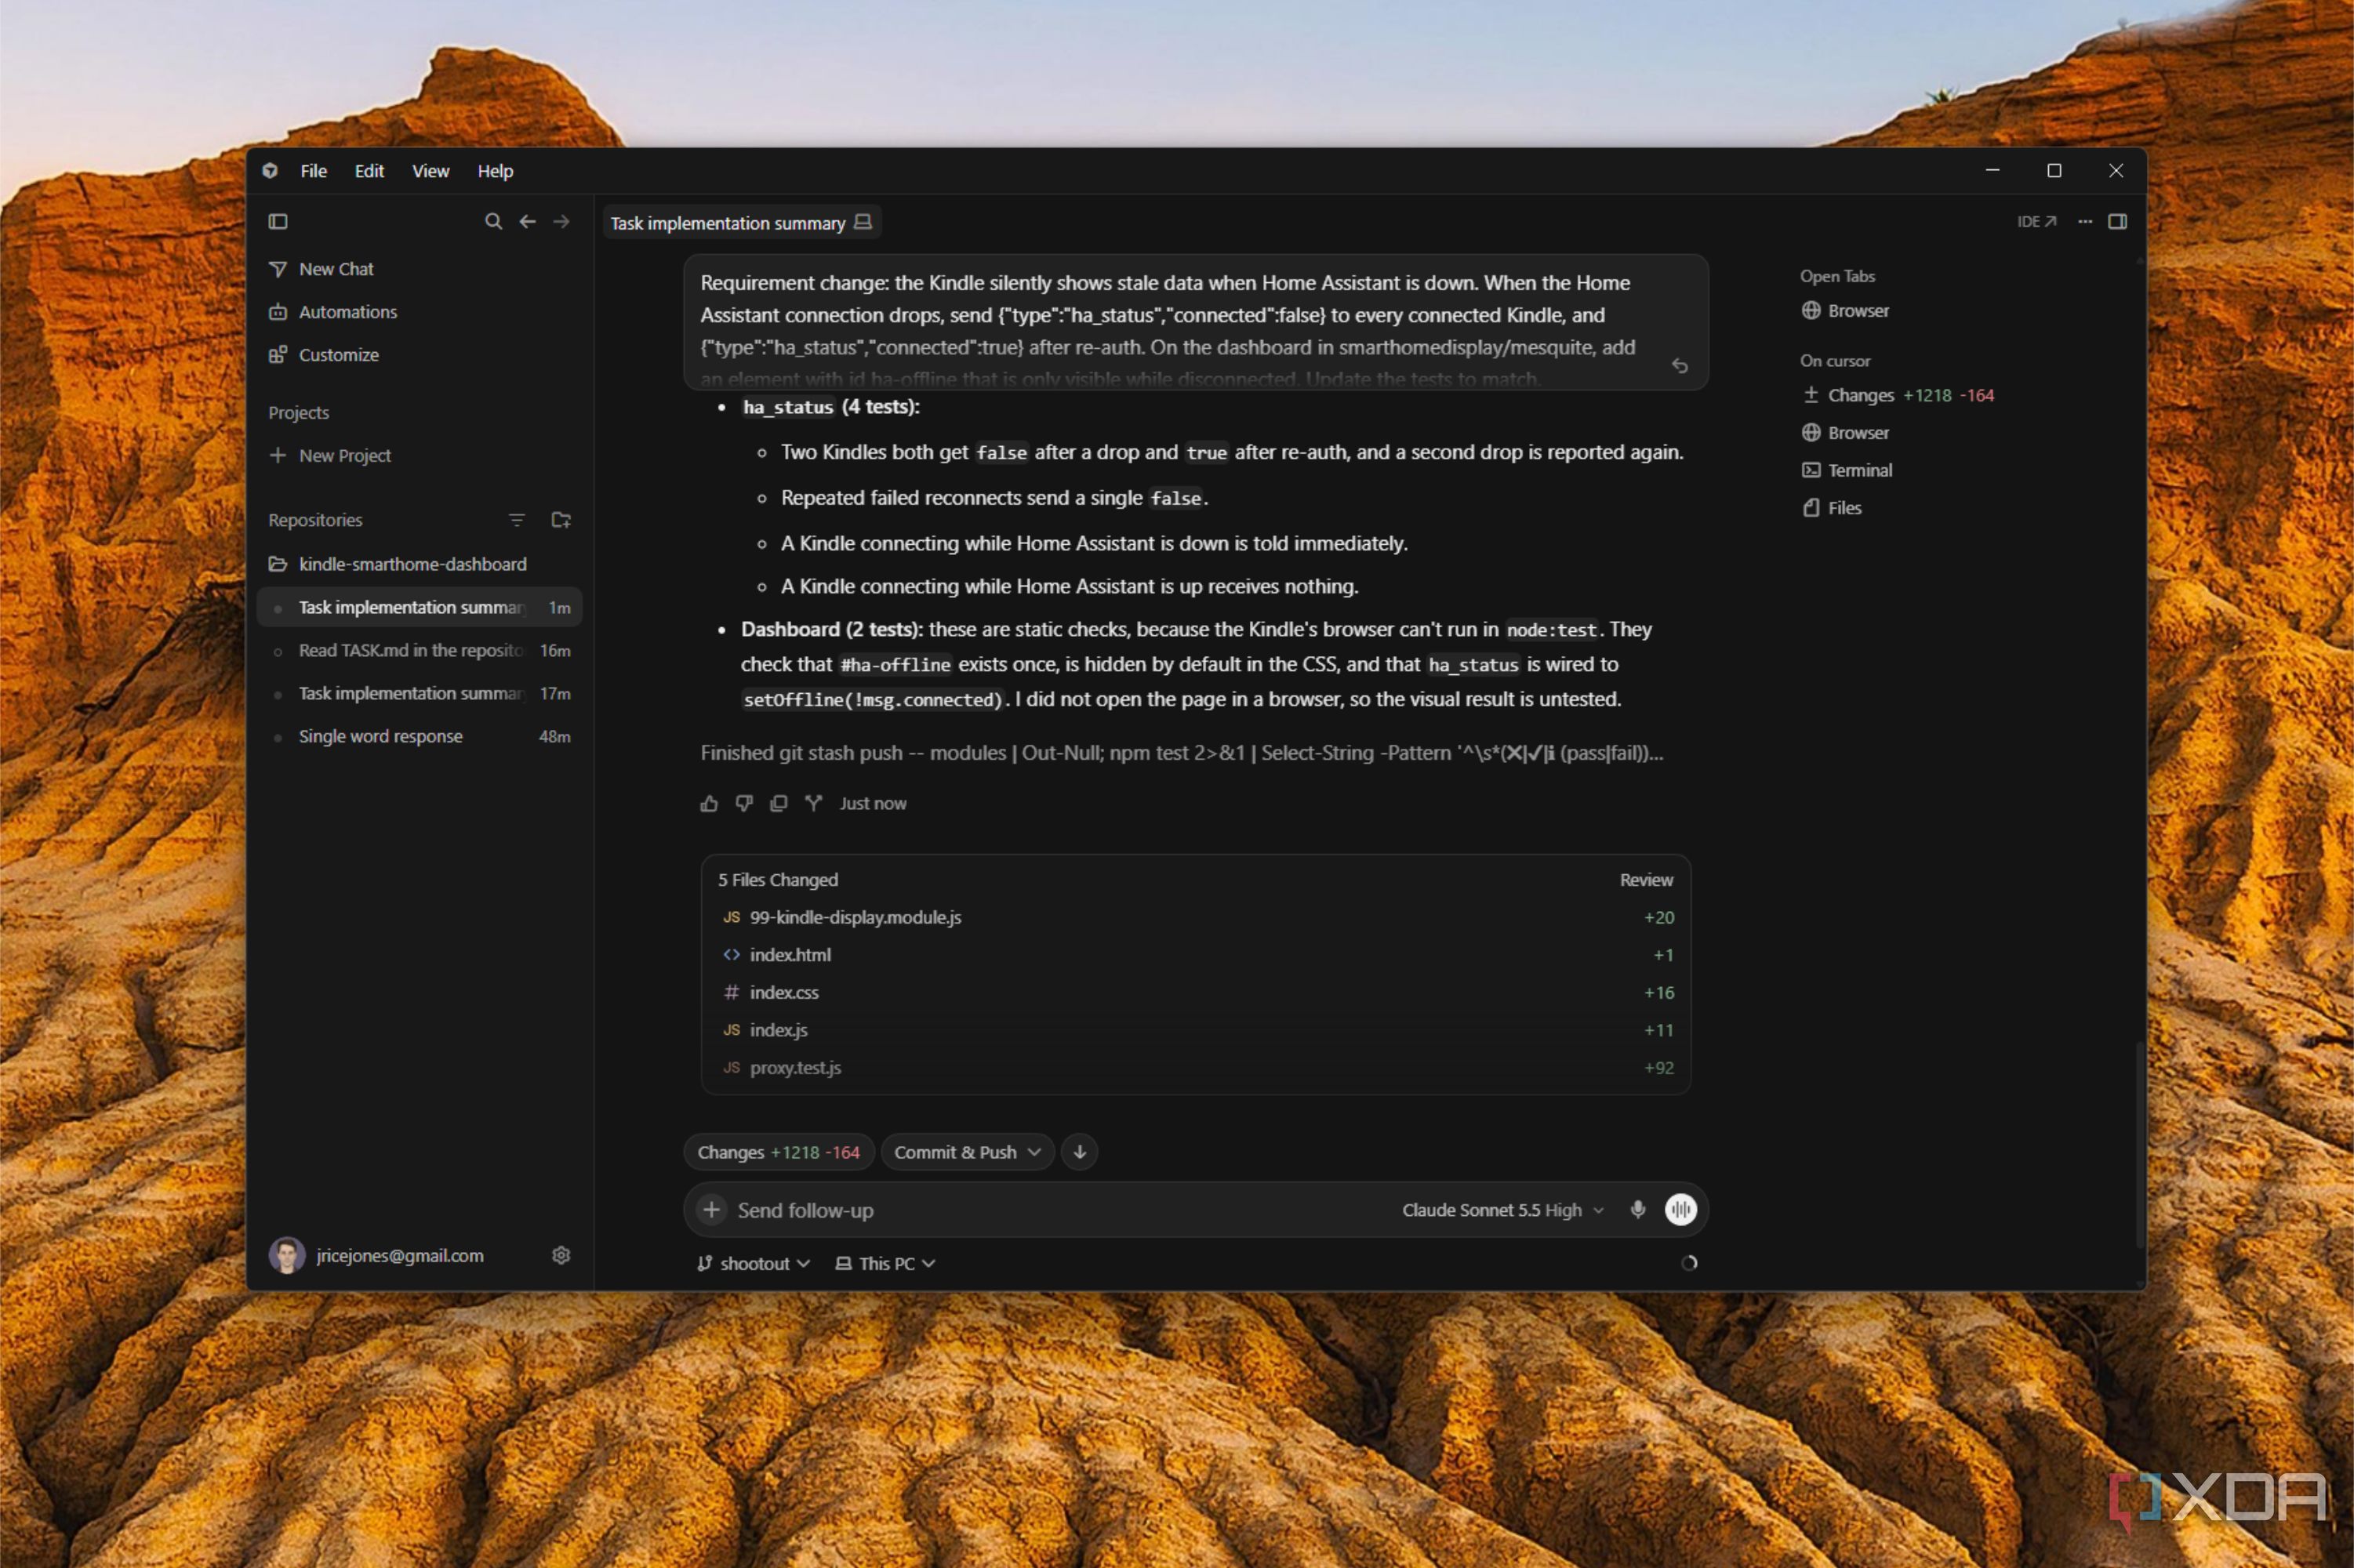Open the View menu
Screen dimensions: 2354x1568
(x=431, y=171)
